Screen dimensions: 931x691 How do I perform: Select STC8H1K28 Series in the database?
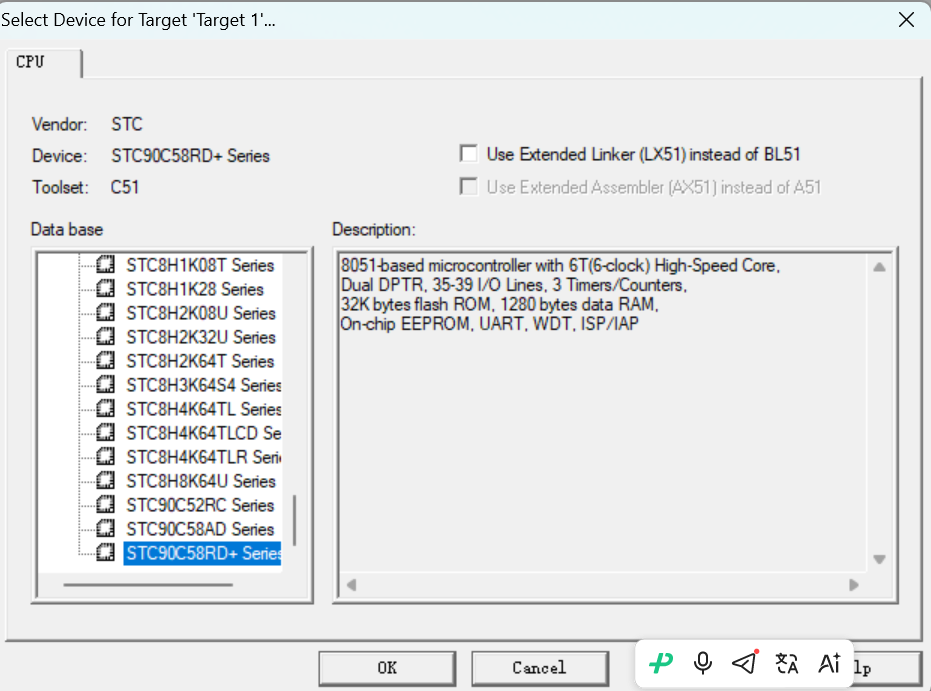click(195, 289)
